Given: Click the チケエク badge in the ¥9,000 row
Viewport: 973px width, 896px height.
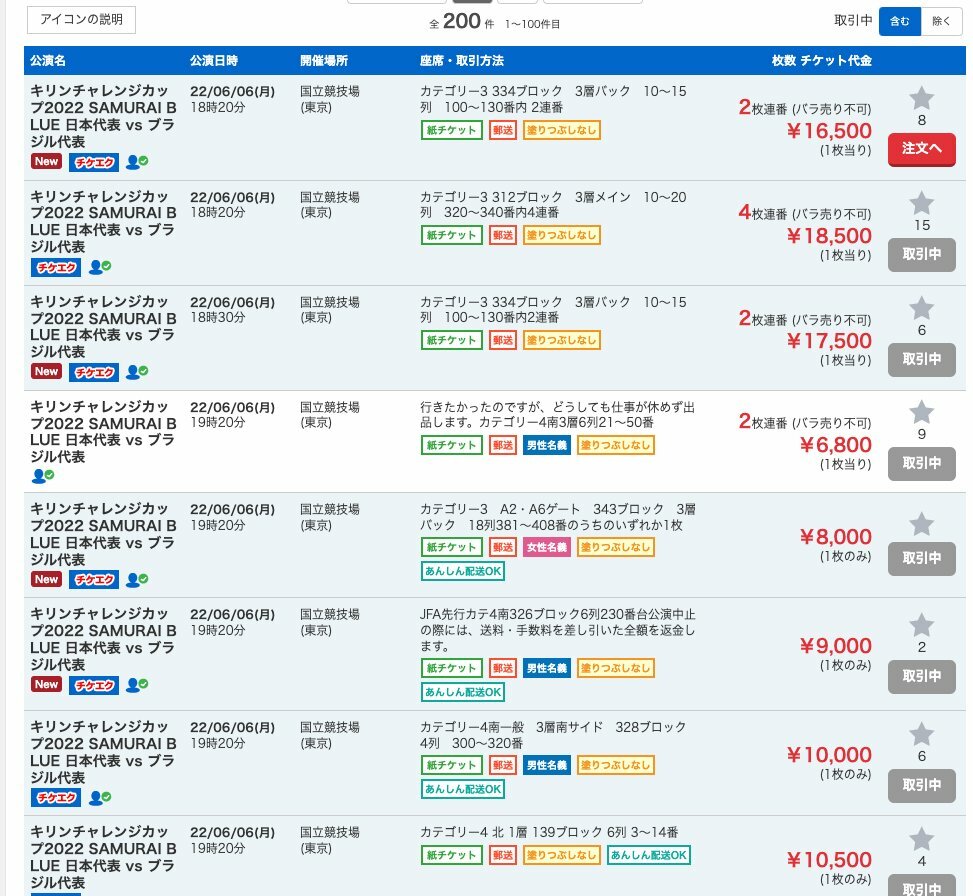Looking at the screenshot, I should click(x=94, y=685).
